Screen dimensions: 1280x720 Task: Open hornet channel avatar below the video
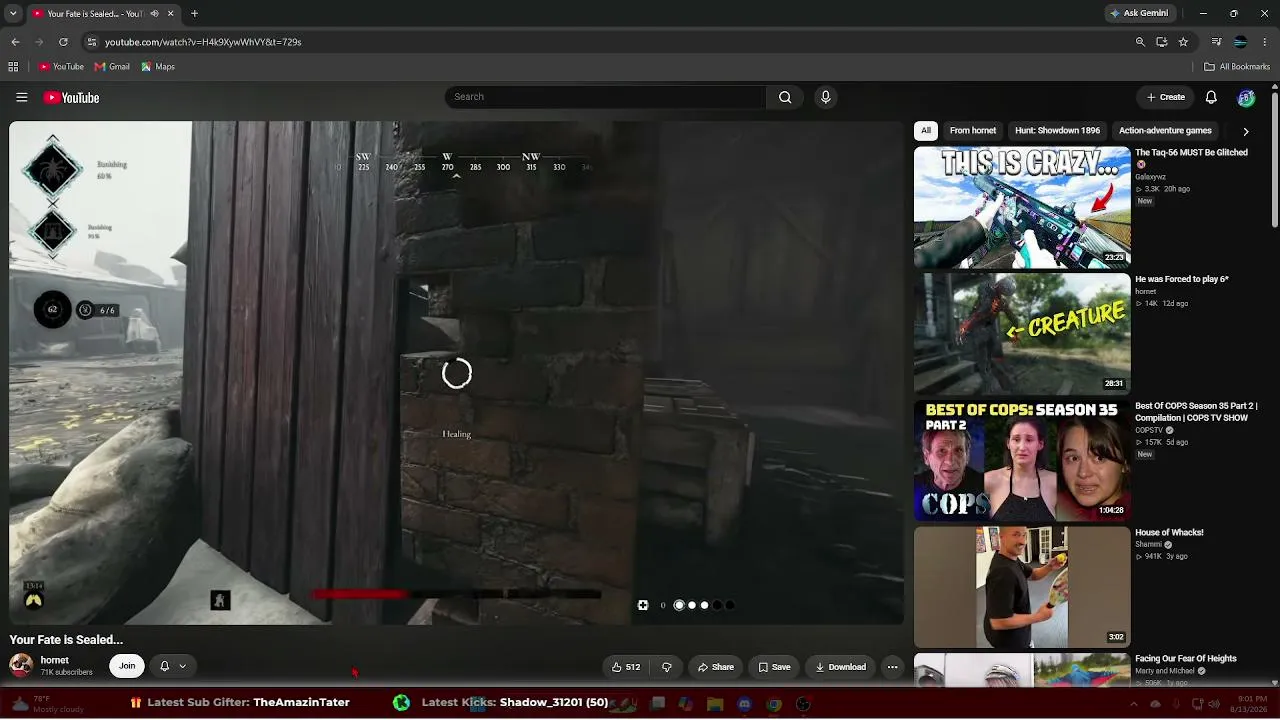[x=21, y=665]
